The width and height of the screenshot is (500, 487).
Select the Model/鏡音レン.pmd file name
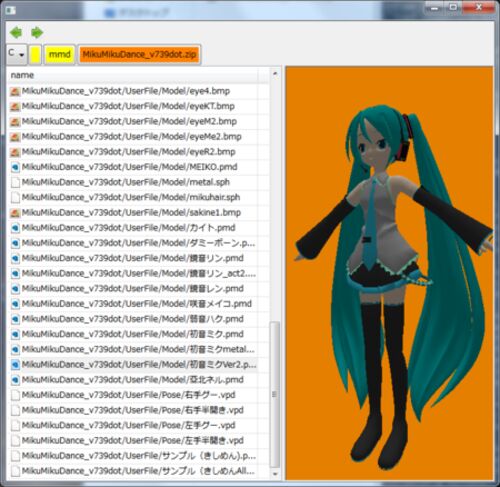pos(133,288)
